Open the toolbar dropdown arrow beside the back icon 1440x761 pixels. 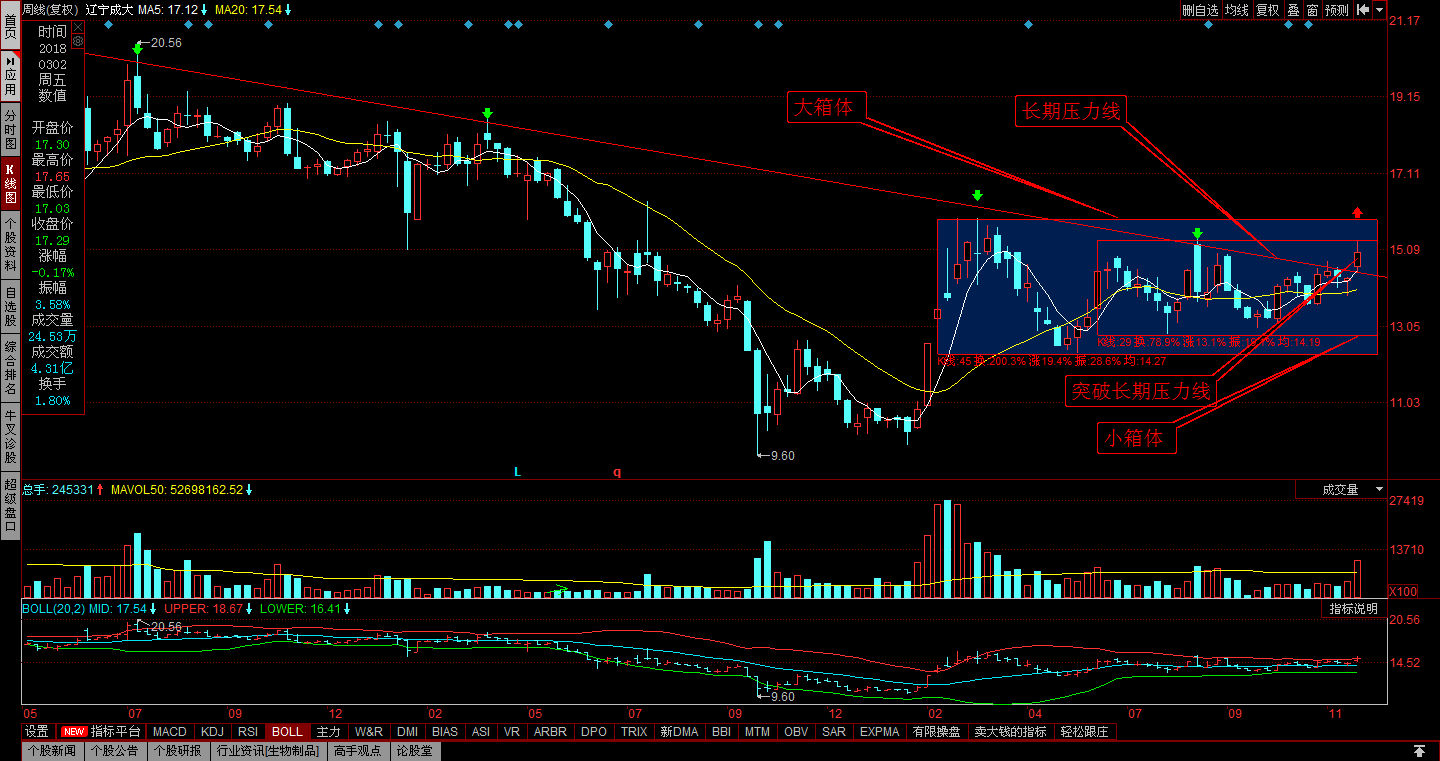[1380, 9]
